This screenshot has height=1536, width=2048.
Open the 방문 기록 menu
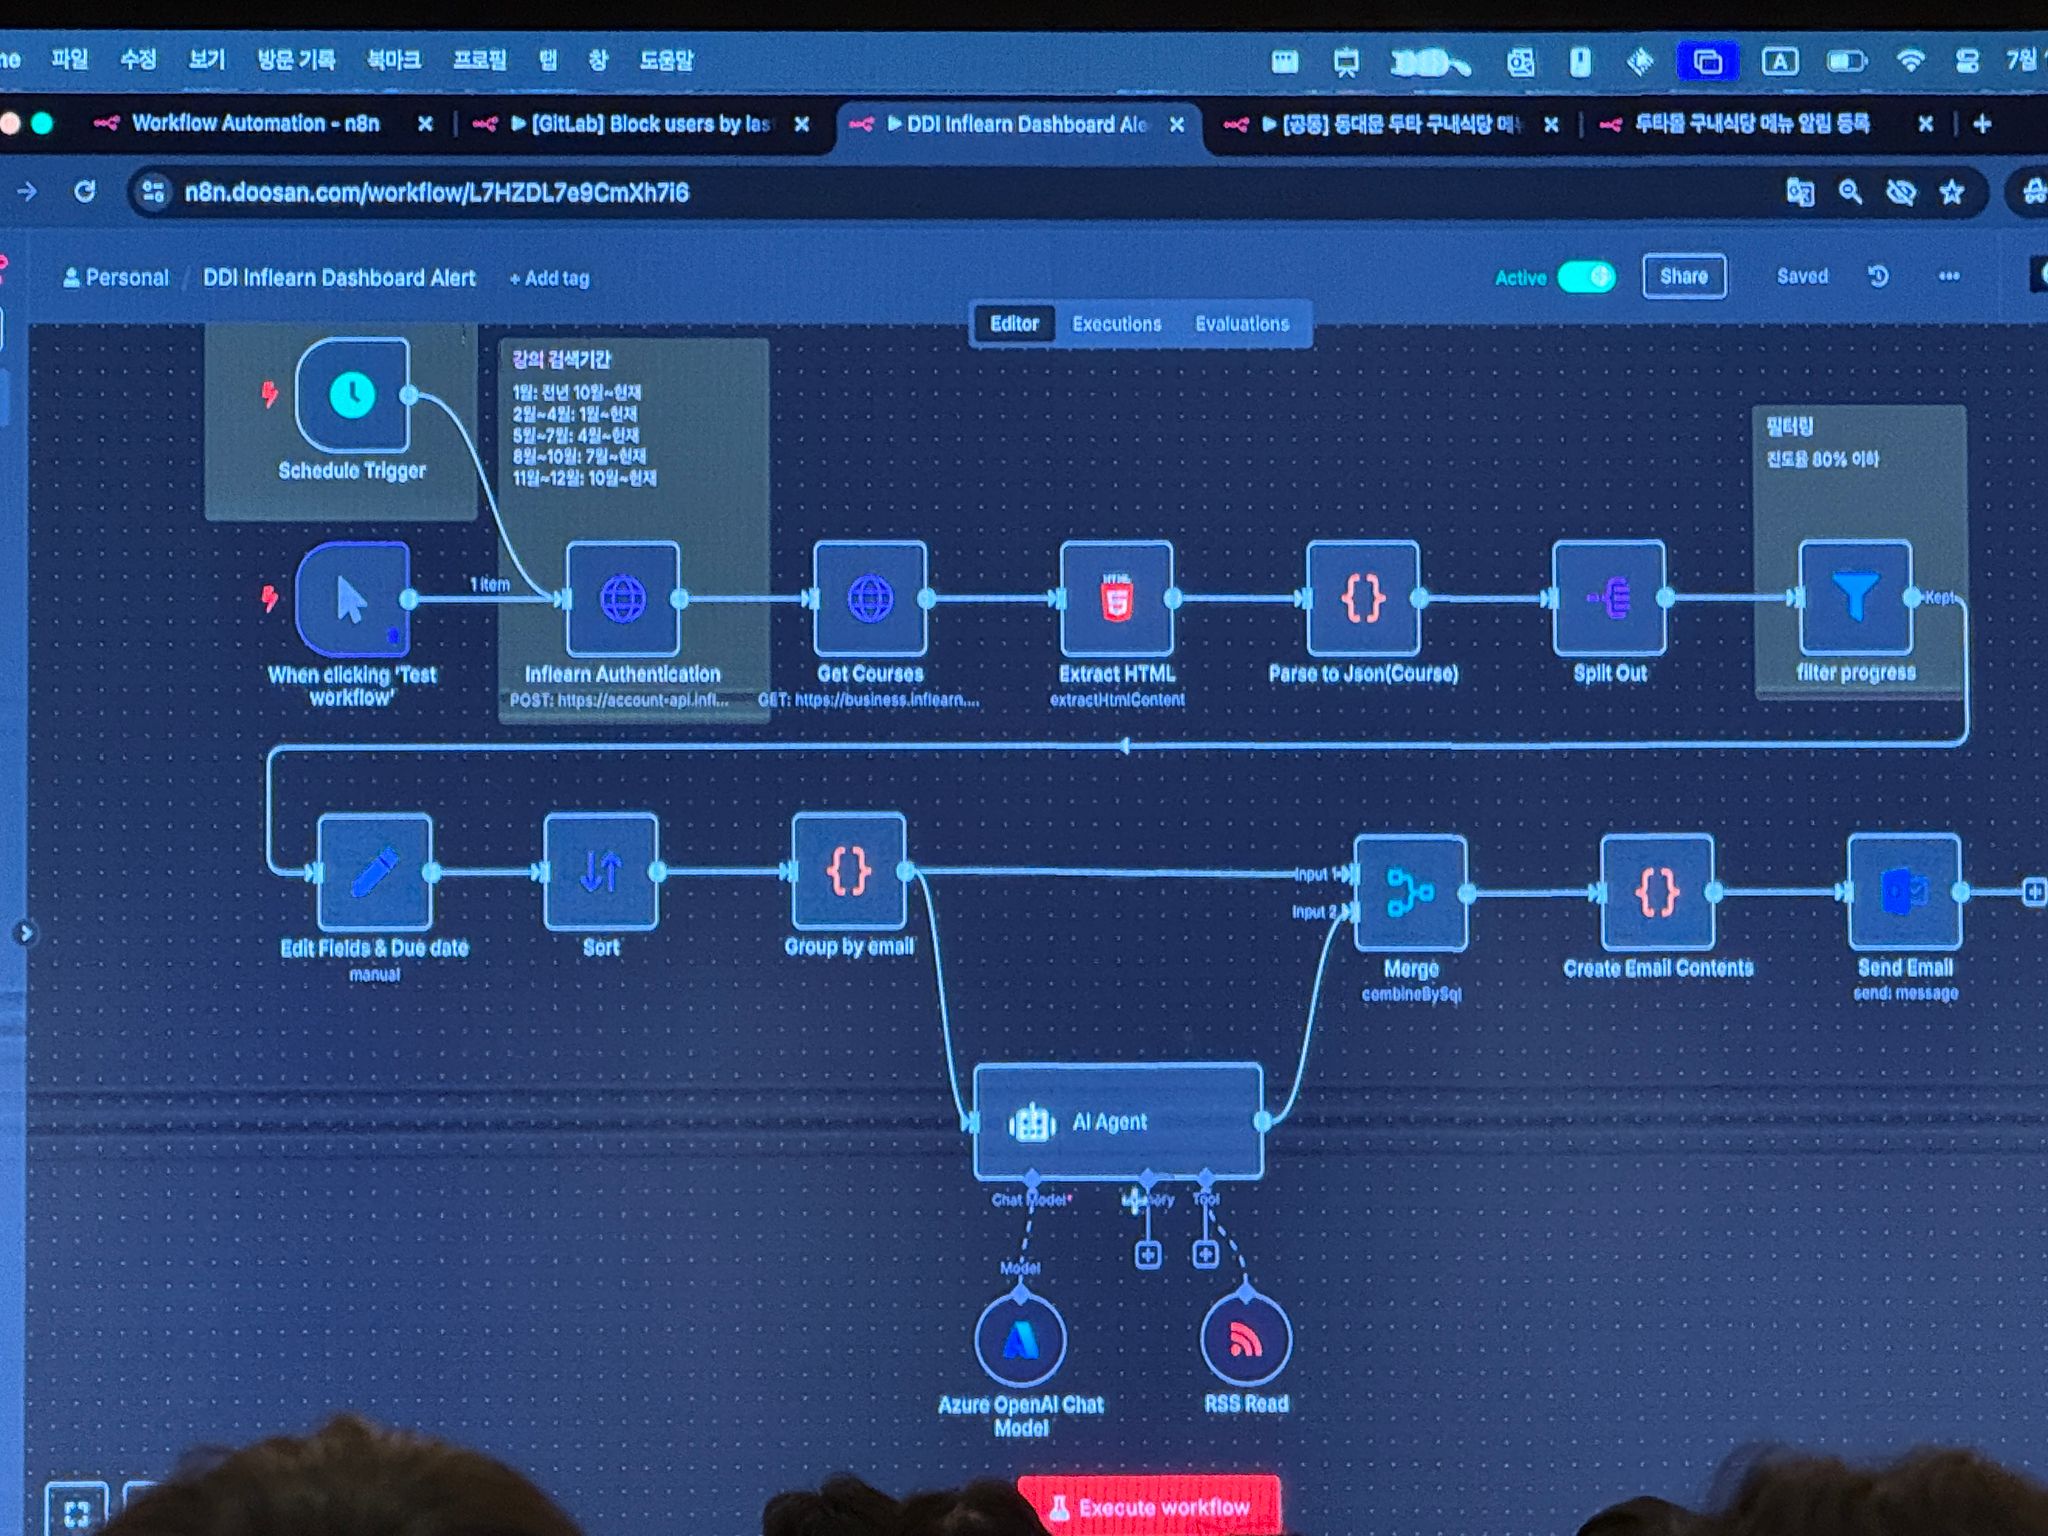[x=296, y=59]
